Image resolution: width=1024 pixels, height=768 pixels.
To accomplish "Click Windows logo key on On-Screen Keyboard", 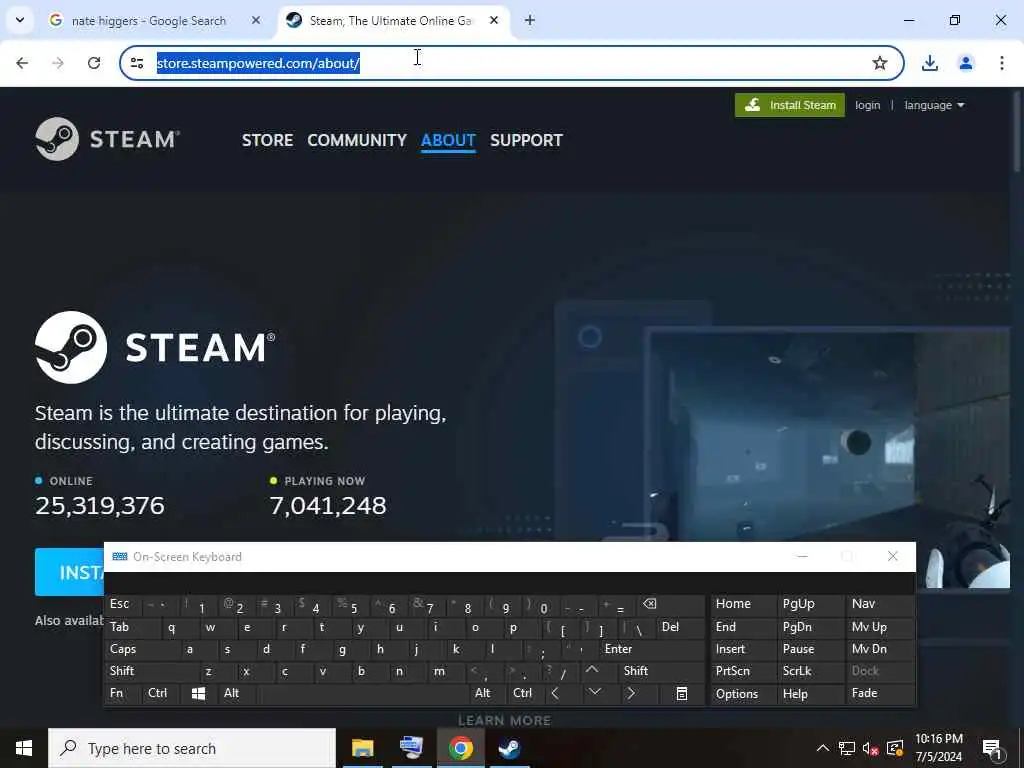I will pyautogui.click(x=199, y=694).
